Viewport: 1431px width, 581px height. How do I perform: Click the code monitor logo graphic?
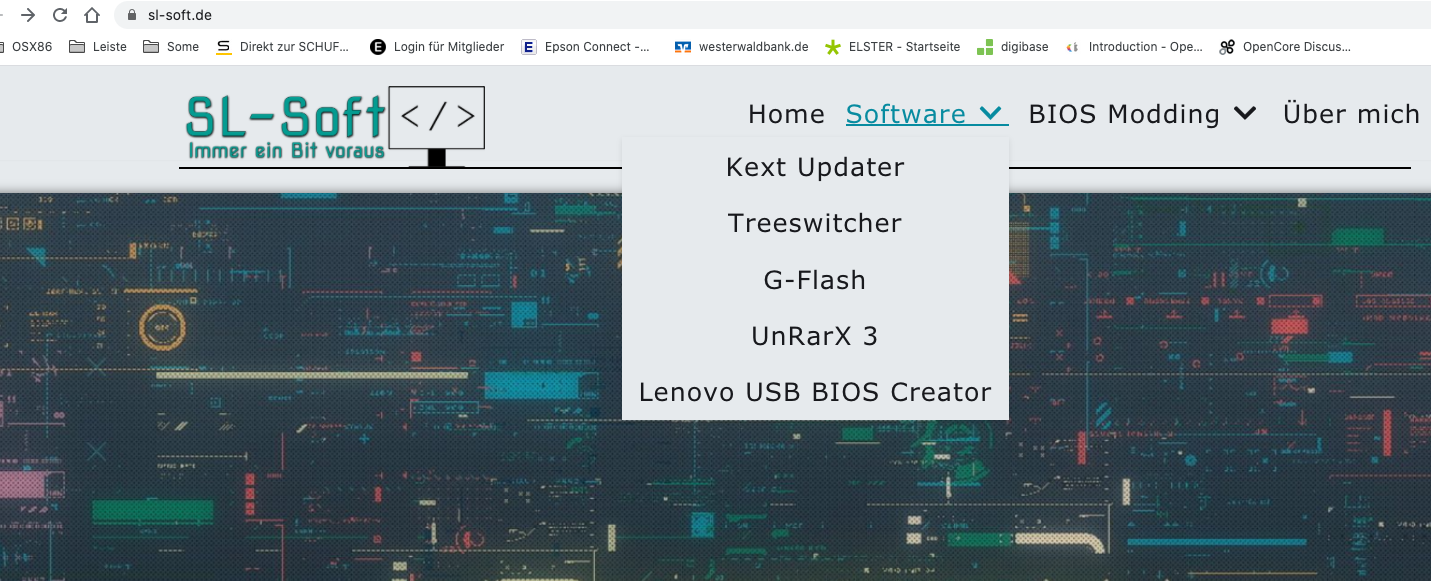436,125
